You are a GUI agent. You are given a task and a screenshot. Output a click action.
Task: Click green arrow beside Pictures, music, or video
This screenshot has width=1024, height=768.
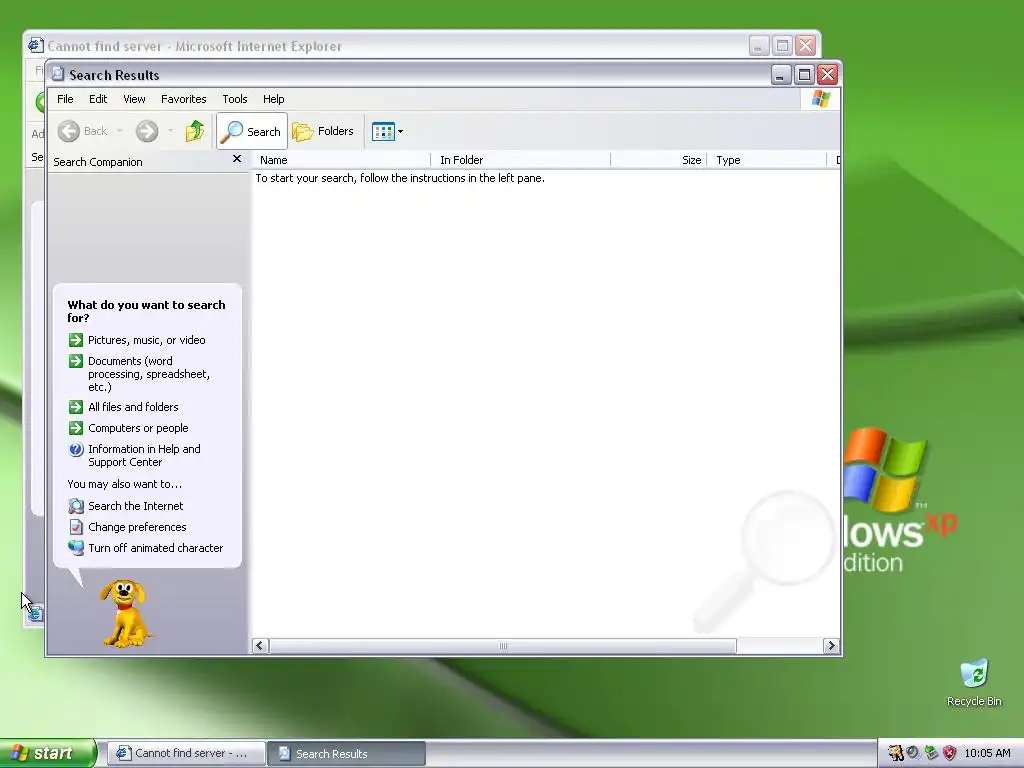click(x=76, y=340)
